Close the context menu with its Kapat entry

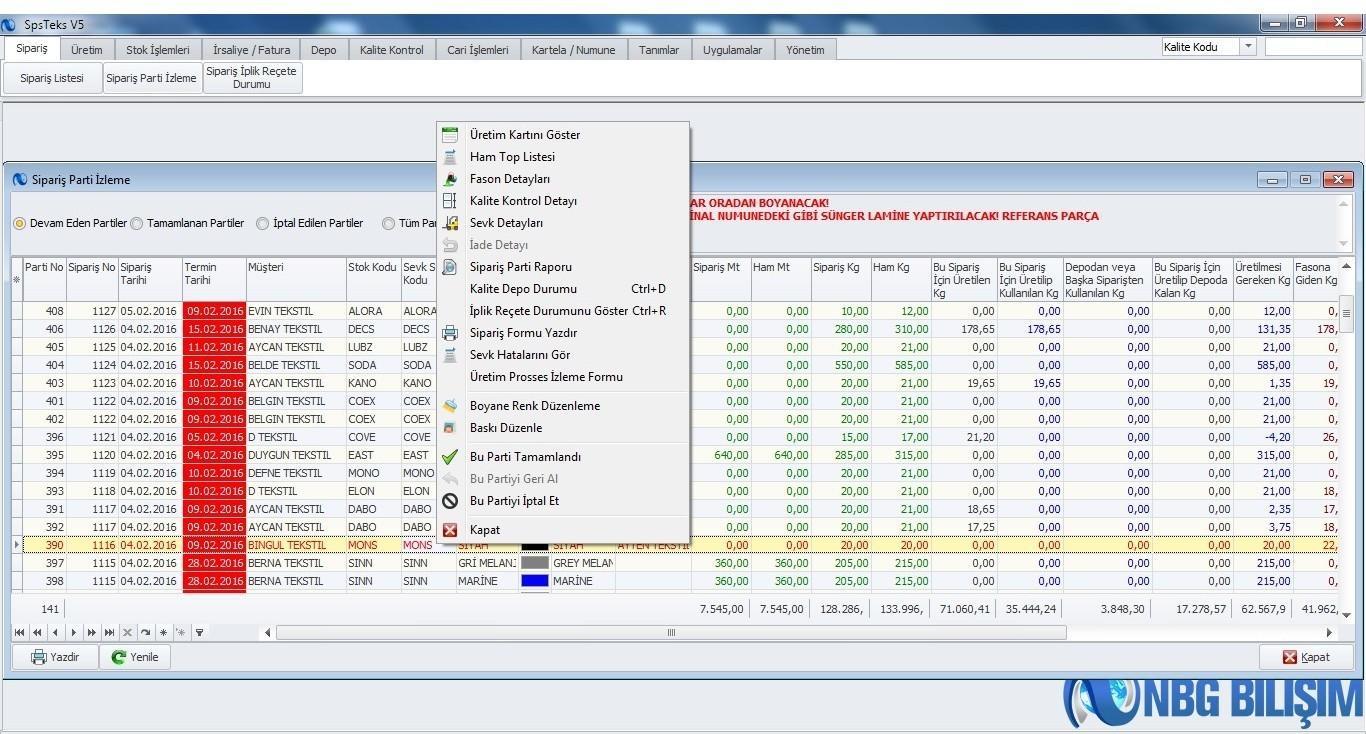coord(562,530)
